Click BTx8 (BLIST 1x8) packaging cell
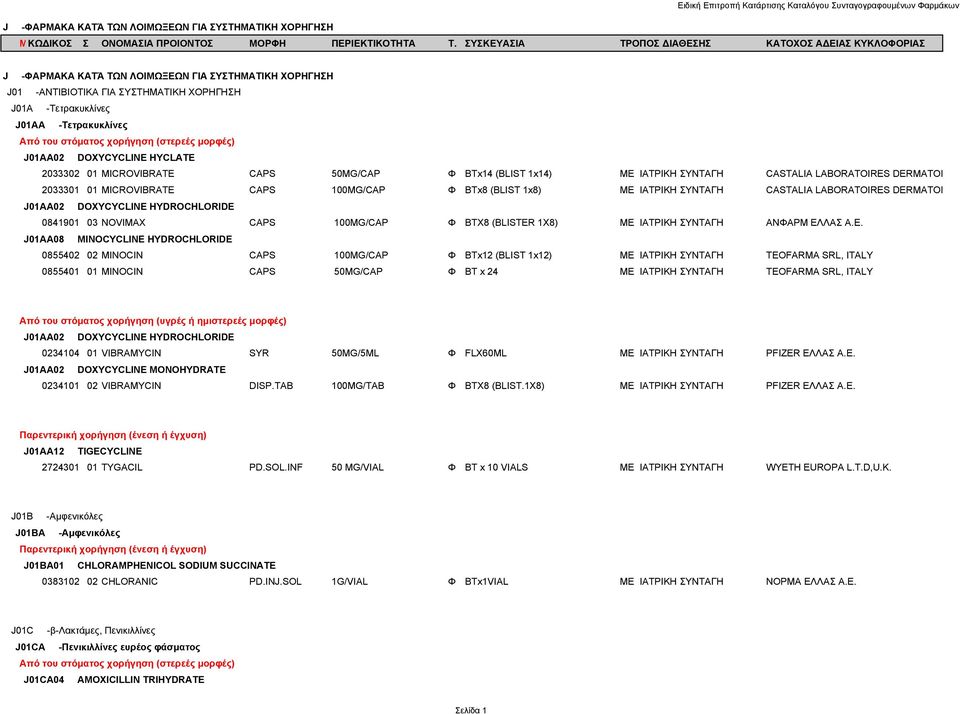The height and width of the screenshot is (714, 960). click(x=503, y=190)
